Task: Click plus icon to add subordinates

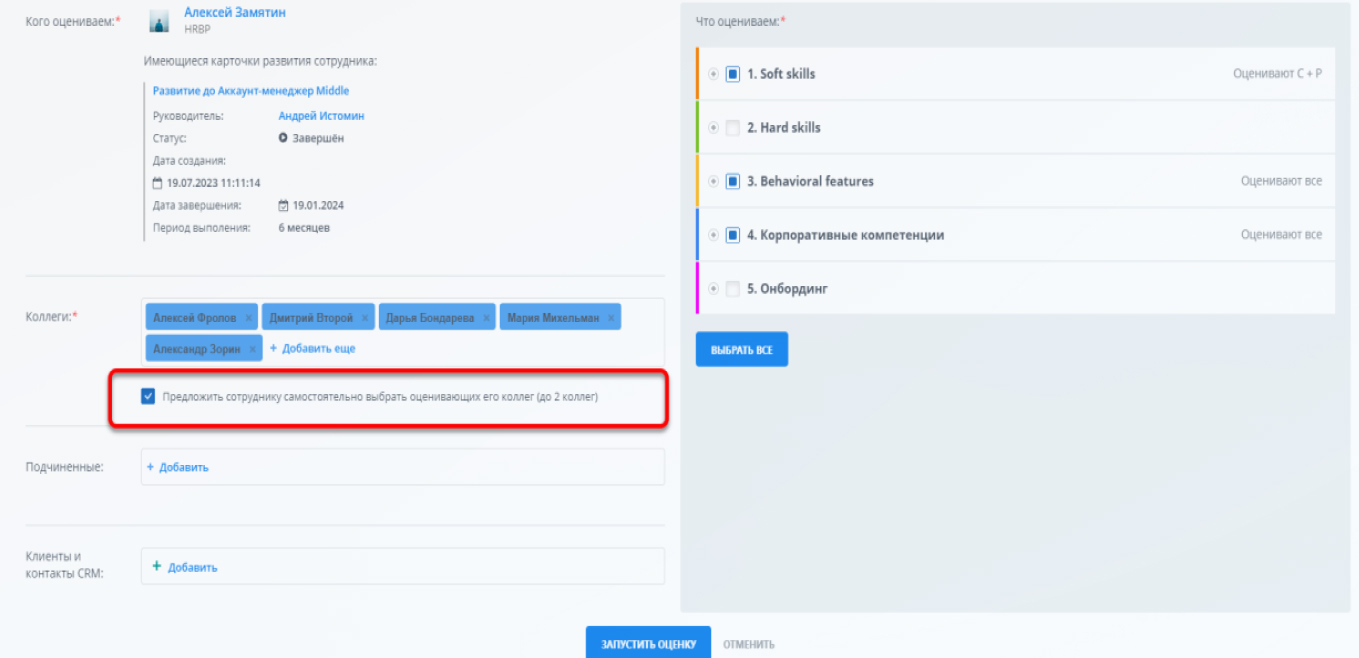Action: coord(151,467)
